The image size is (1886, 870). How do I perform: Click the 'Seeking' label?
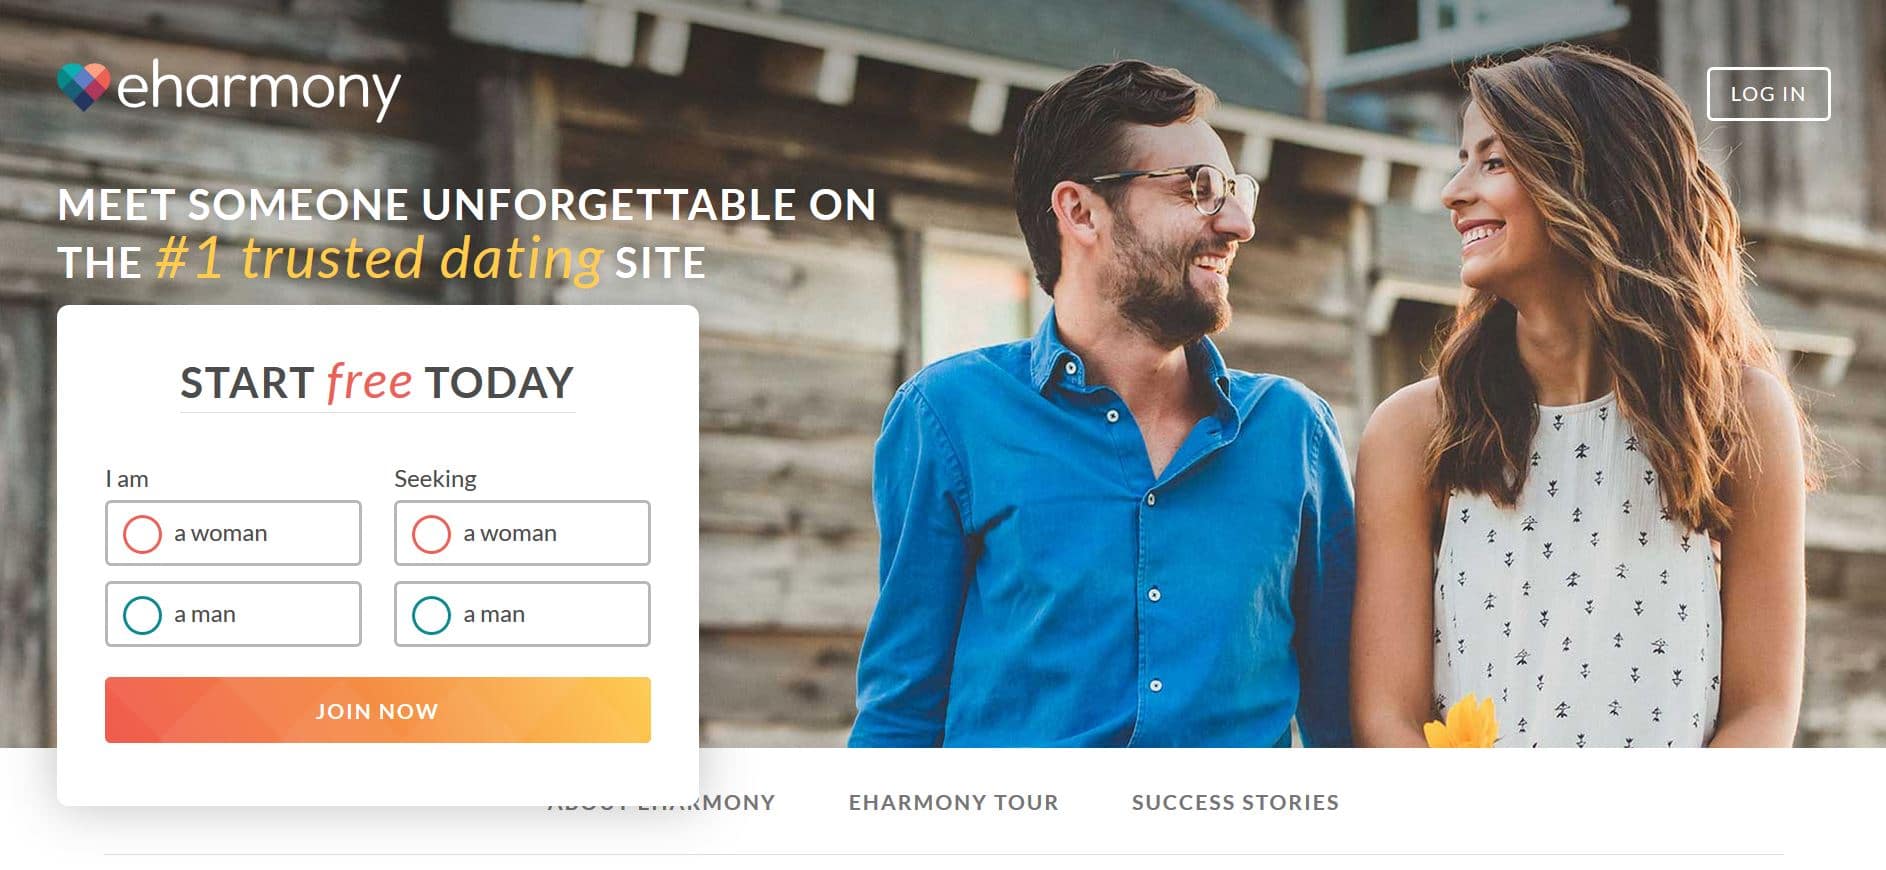tap(435, 479)
